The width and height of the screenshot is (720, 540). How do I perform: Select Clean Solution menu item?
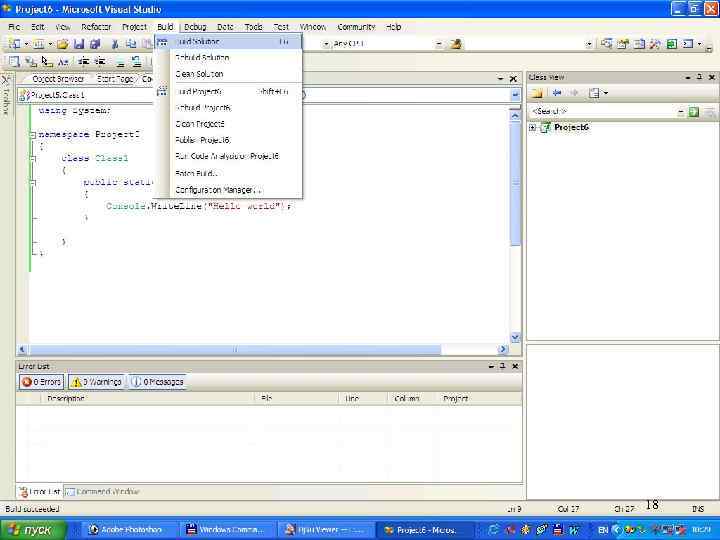coord(228,74)
